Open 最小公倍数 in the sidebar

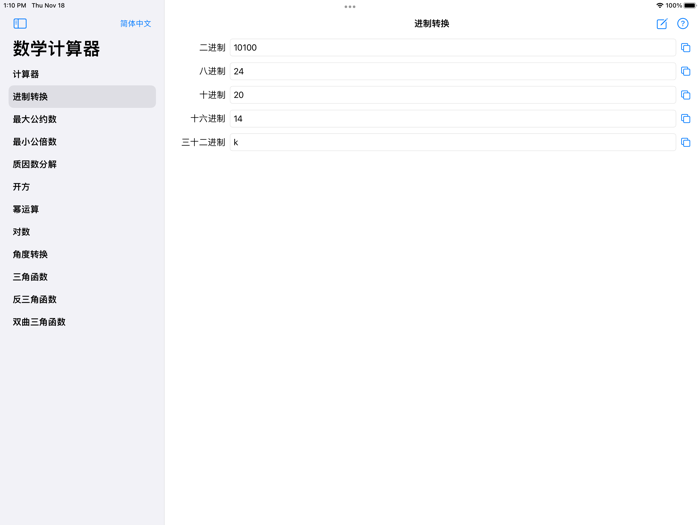[x=82, y=142]
